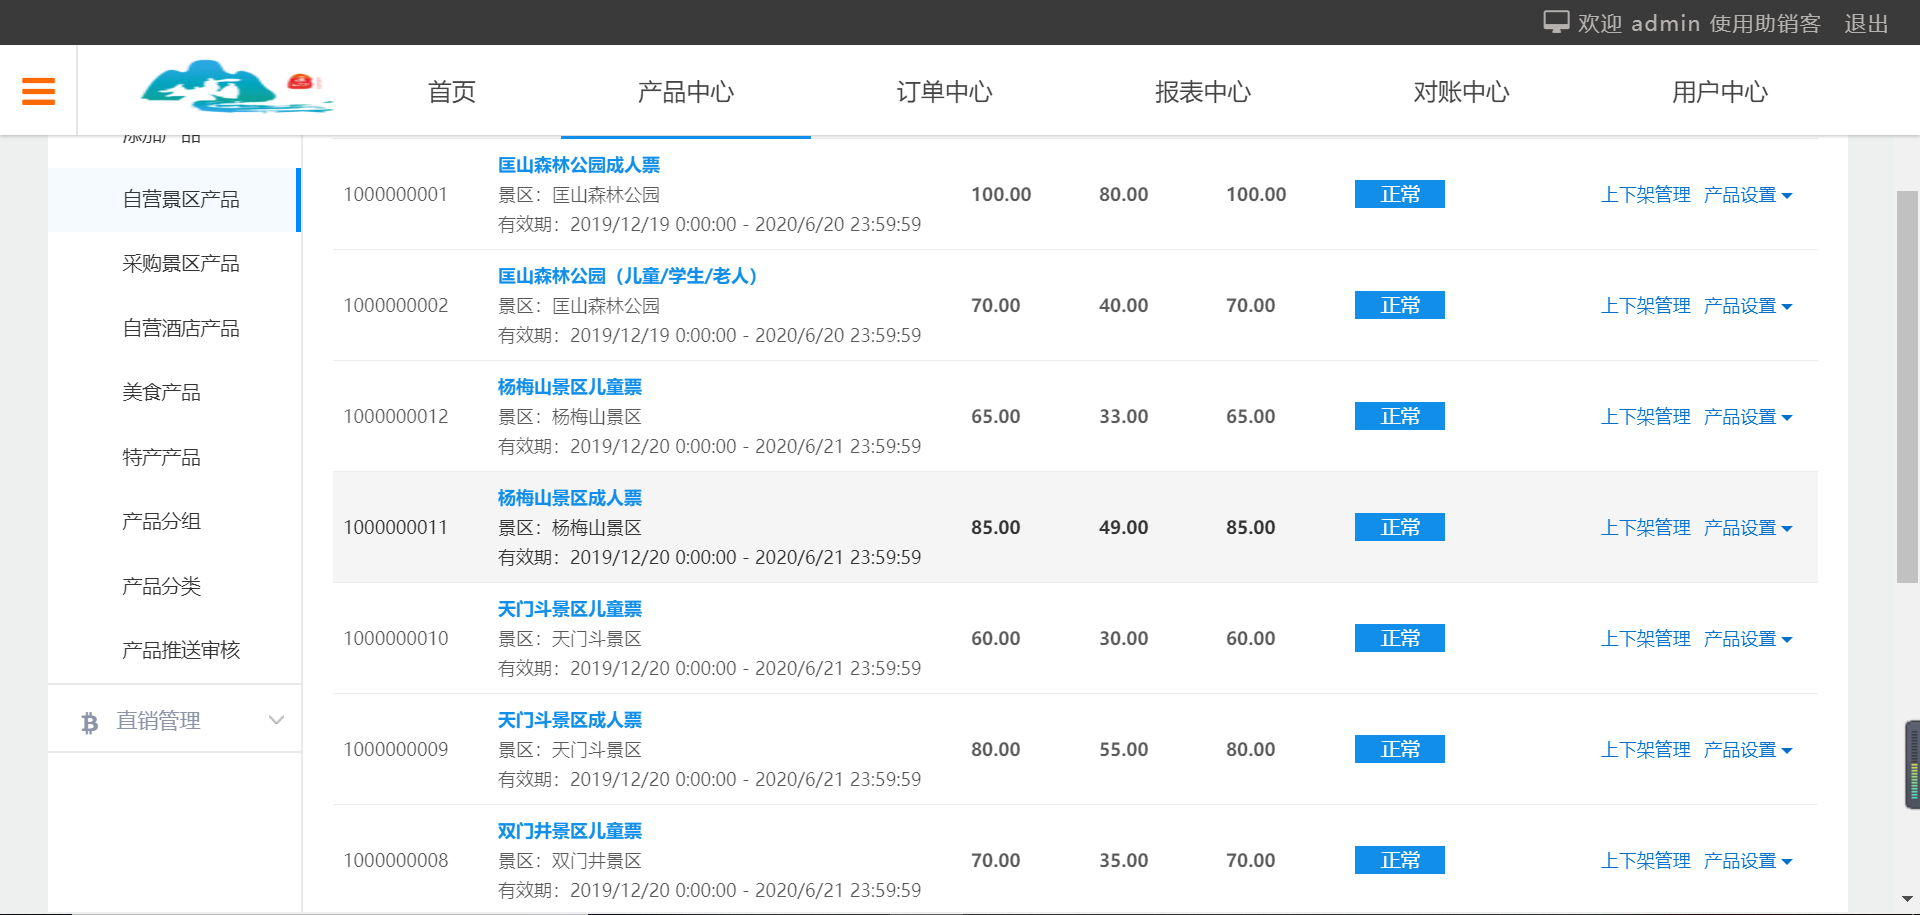The height and width of the screenshot is (915, 1920).
Task: Open 产品设置 dropdown for 双门井景区儿童票
Action: point(1740,860)
